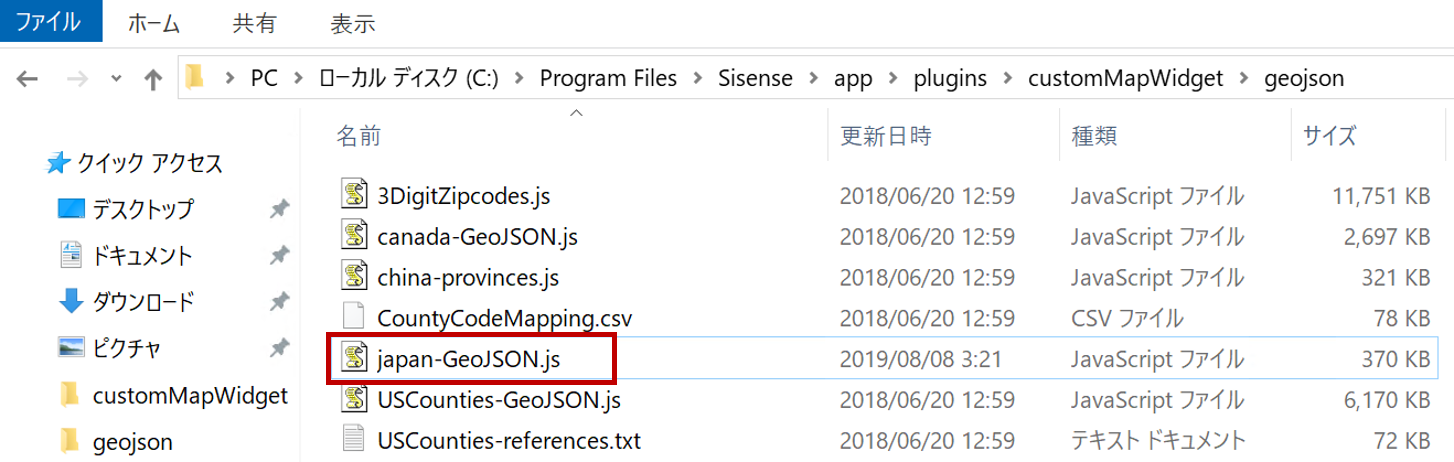This screenshot has width=1454, height=462.
Task: Click the forward navigation arrow
Action: 75,78
